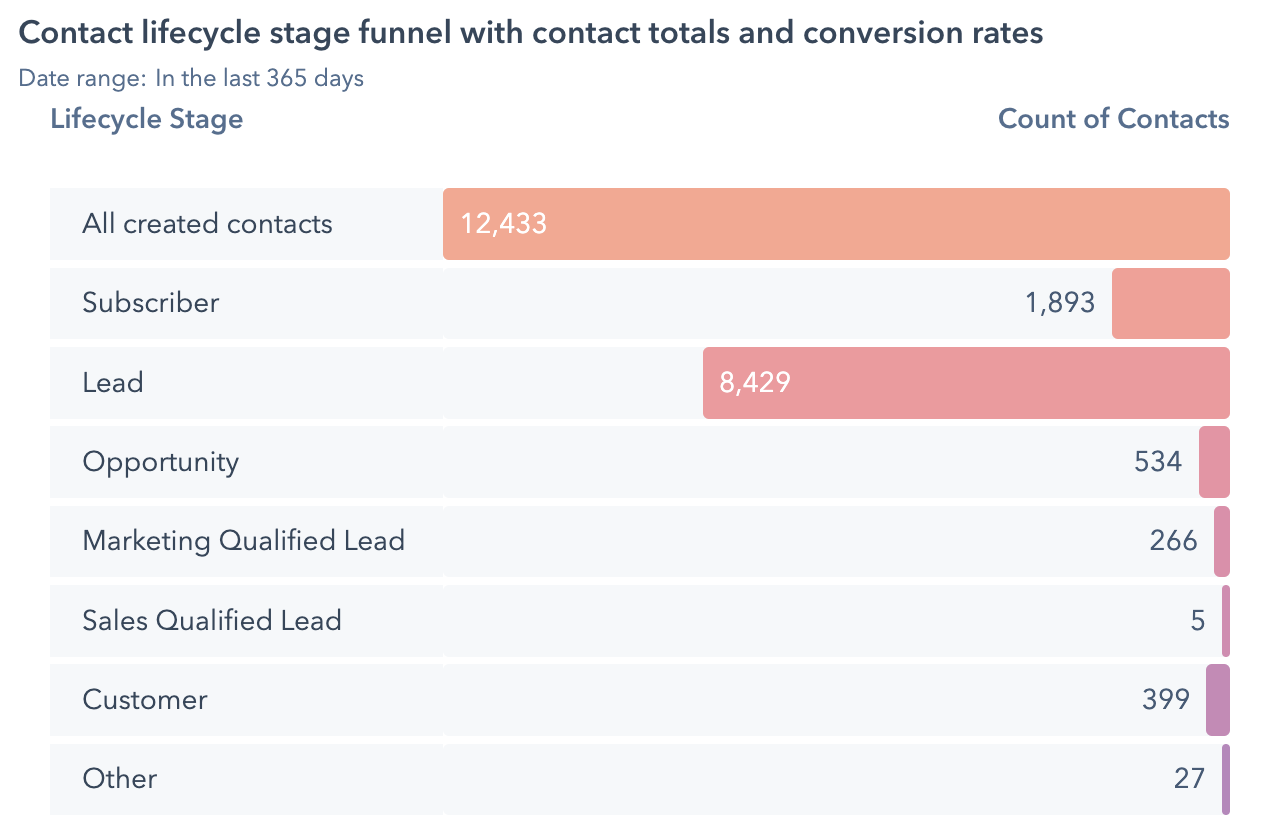The height and width of the screenshot is (836, 1264).
Task: Click the Opportunity row label
Action: (x=161, y=462)
